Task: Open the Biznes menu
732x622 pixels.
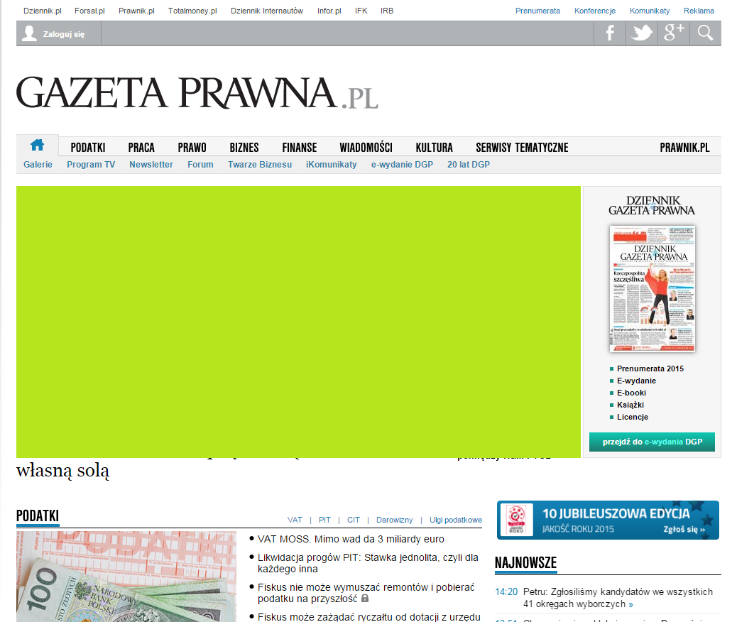Action: tap(244, 148)
